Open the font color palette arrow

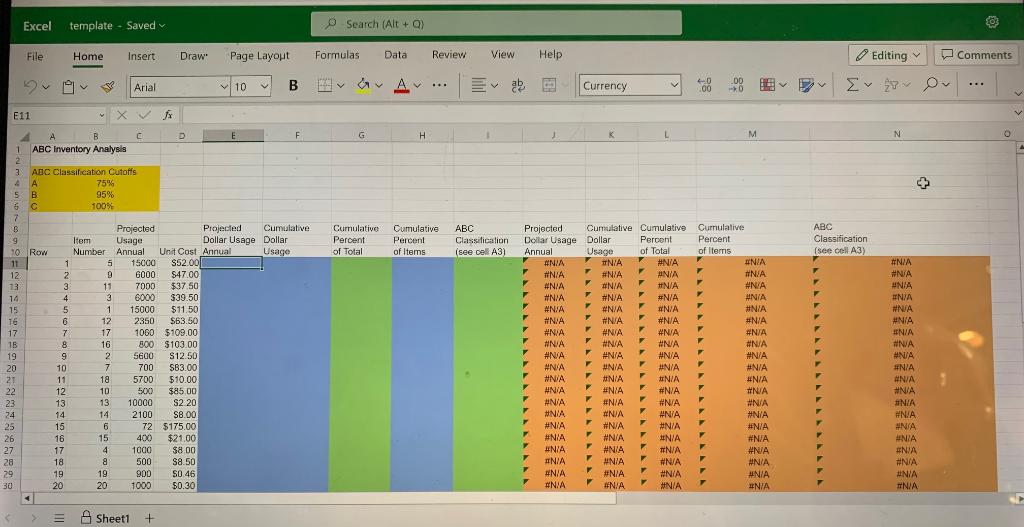tap(418, 86)
